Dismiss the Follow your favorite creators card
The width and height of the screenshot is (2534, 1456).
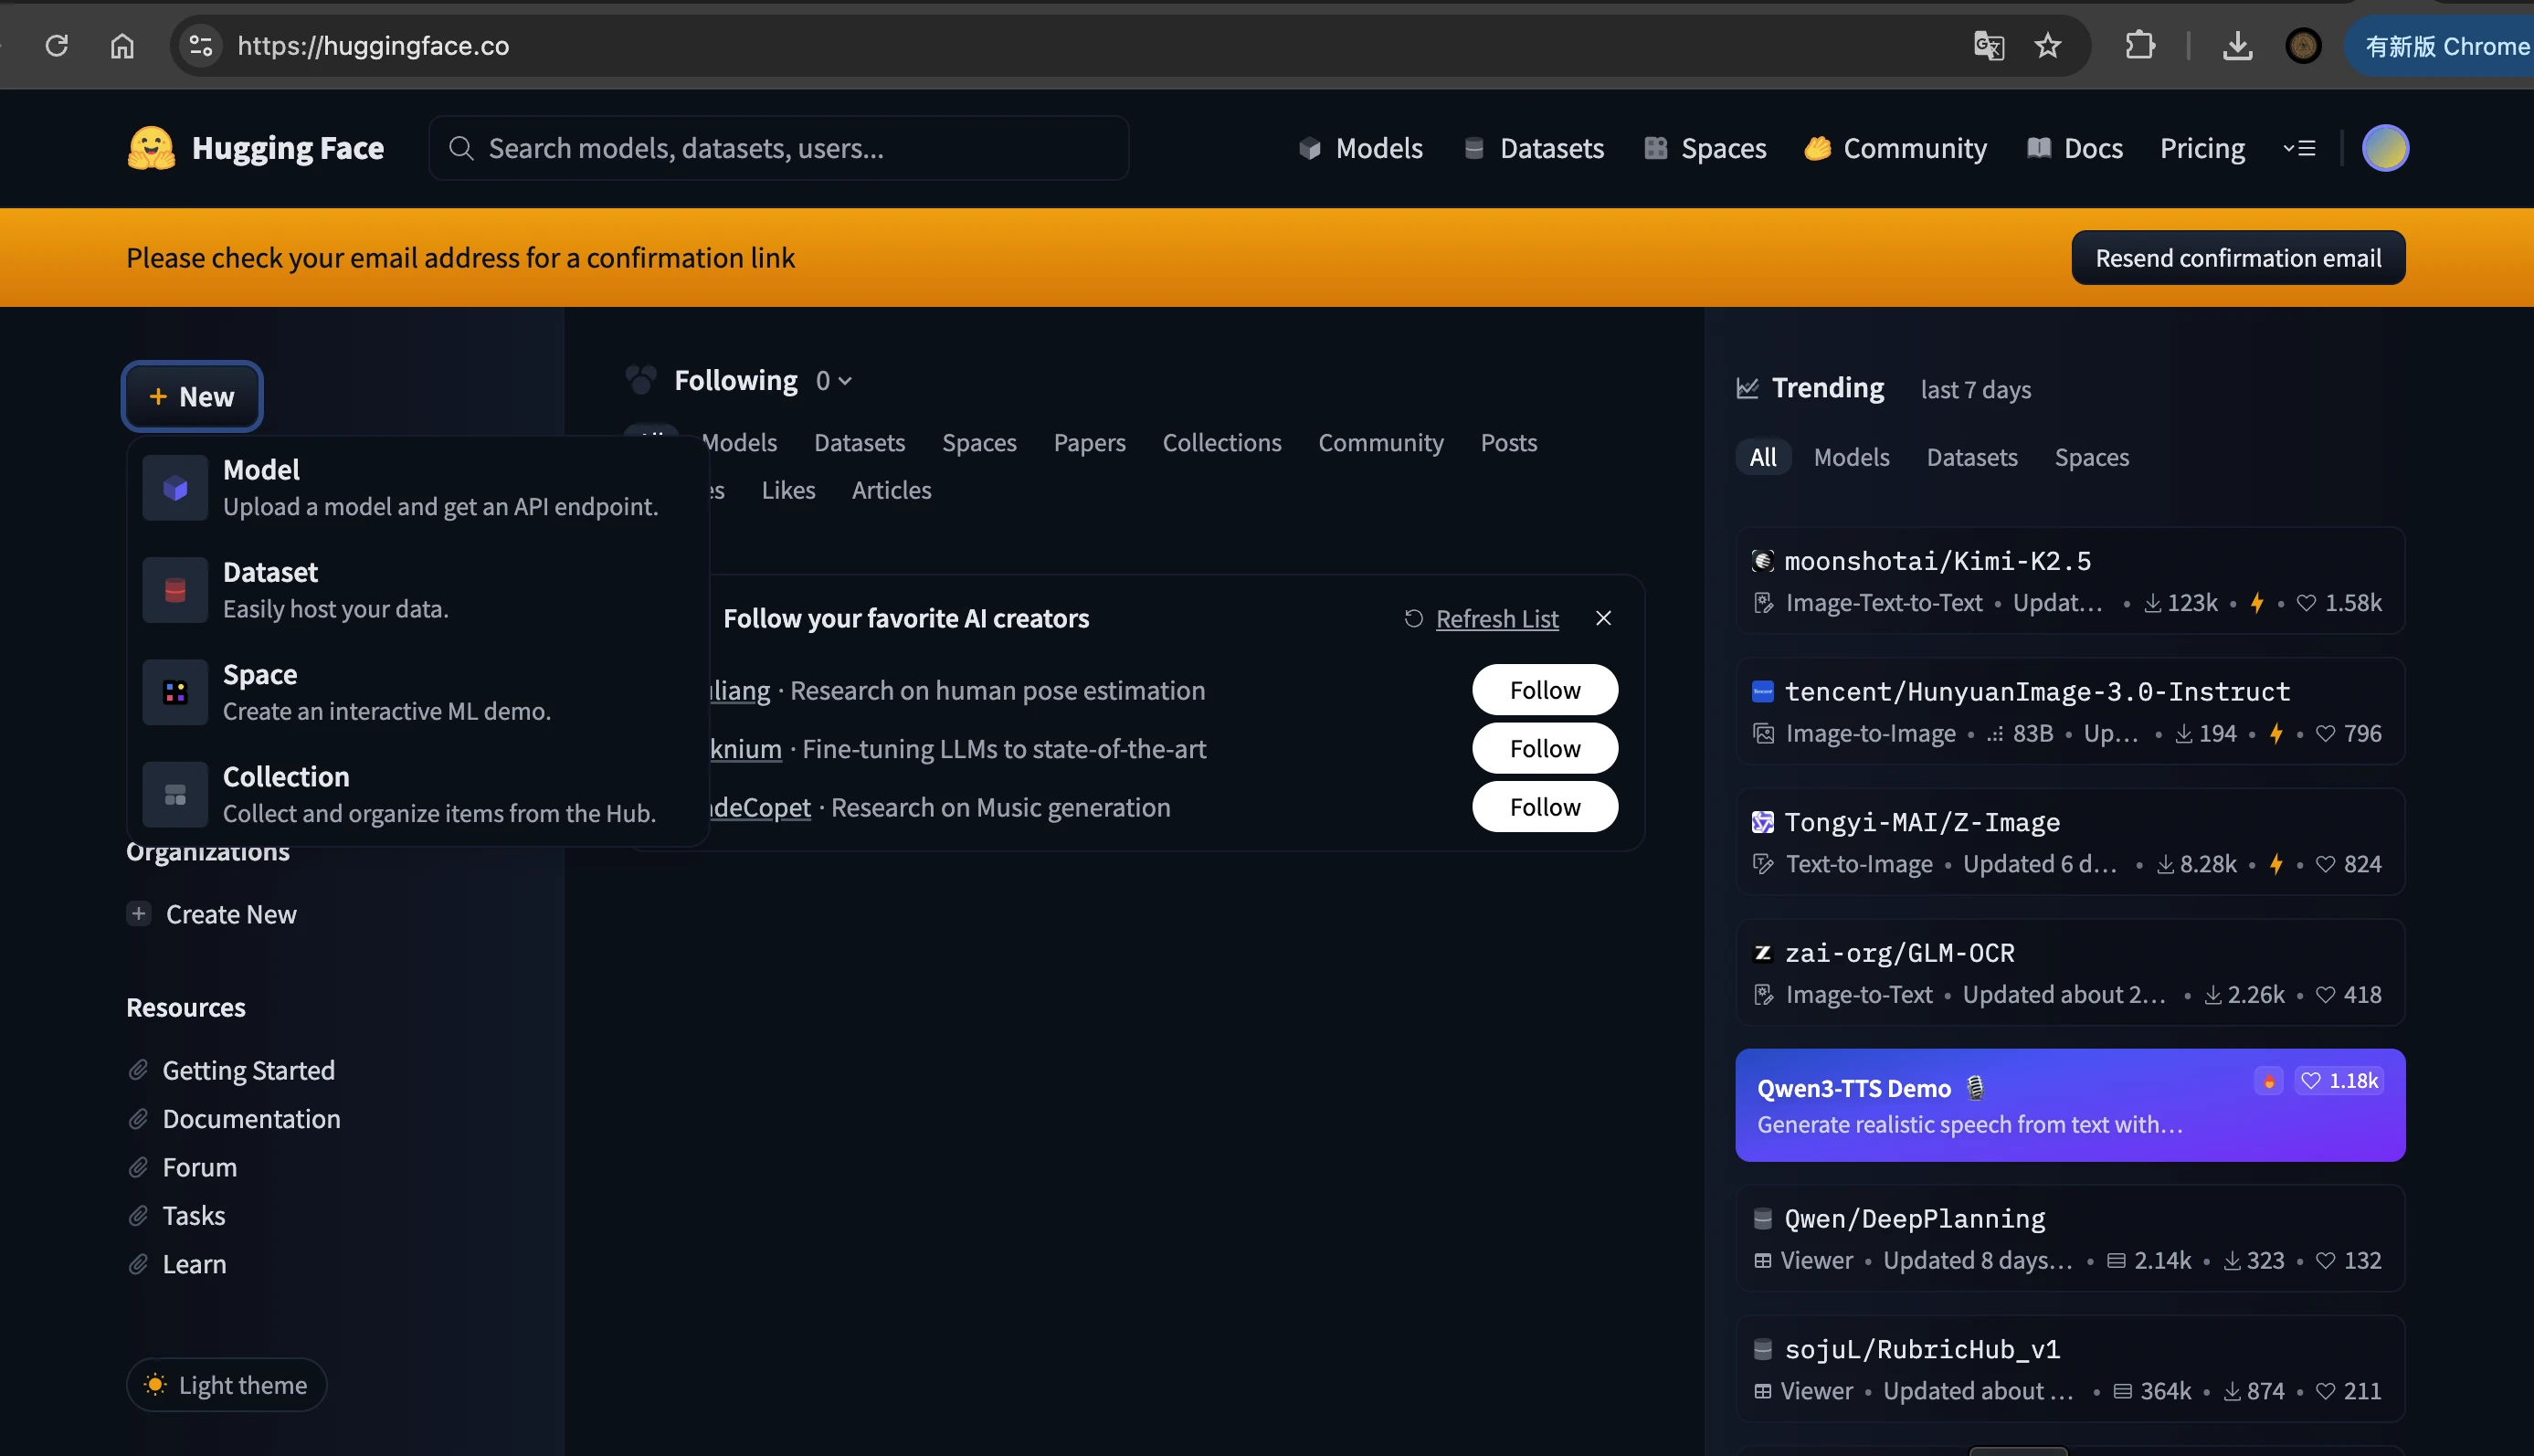pyautogui.click(x=1603, y=619)
